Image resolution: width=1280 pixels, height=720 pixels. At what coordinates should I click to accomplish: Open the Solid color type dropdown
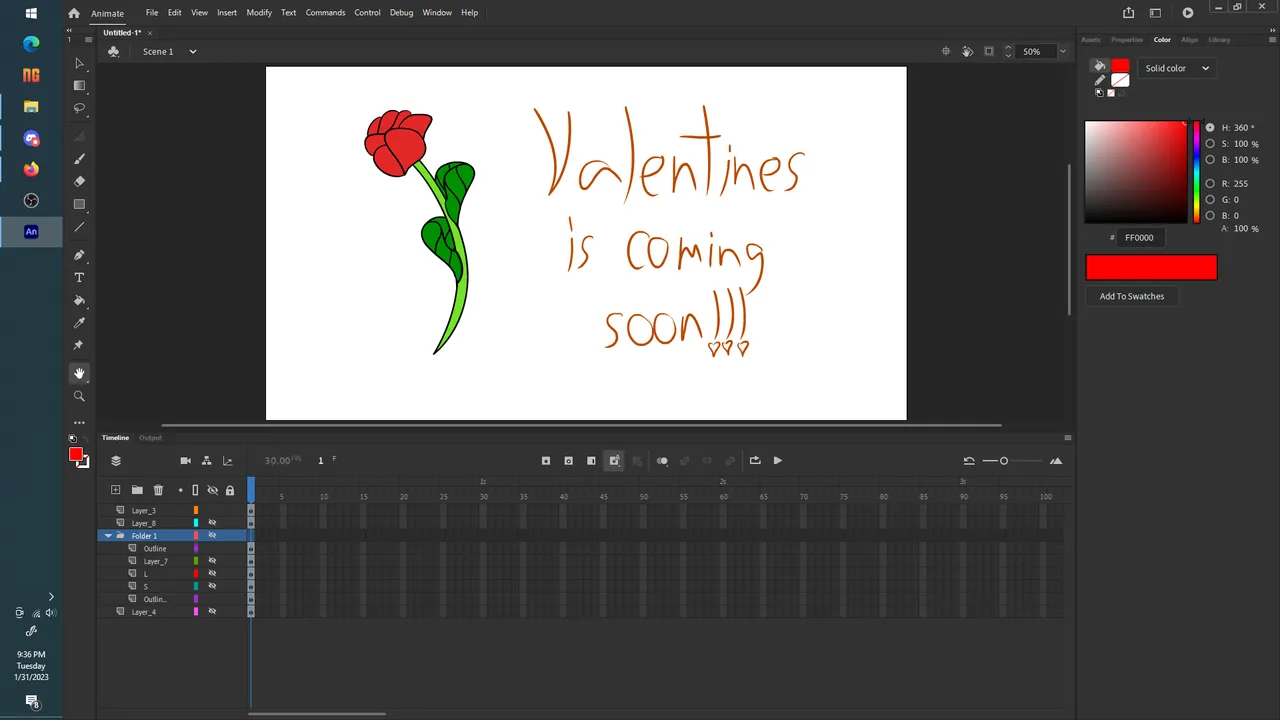pos(1176,68)
